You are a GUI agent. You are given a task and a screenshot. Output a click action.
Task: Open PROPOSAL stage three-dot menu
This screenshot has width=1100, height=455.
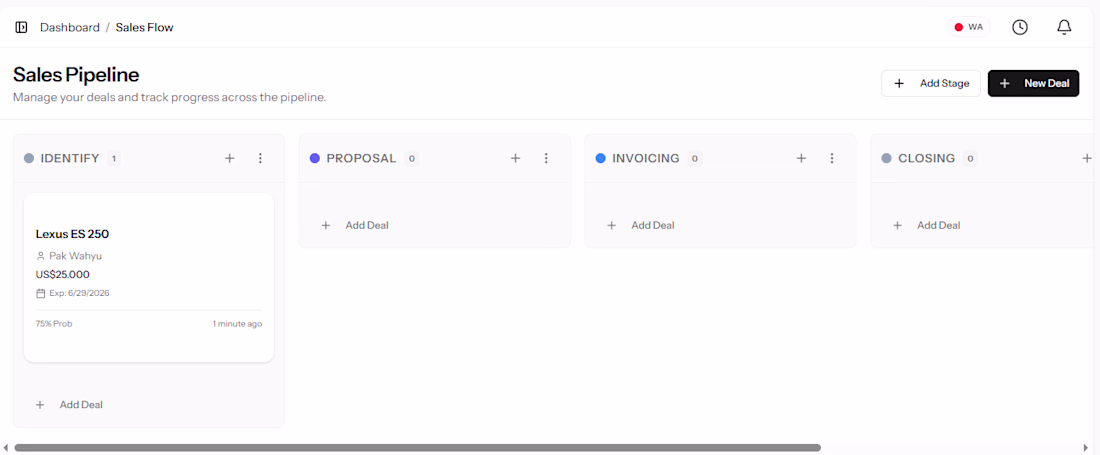tap(546, 158)
